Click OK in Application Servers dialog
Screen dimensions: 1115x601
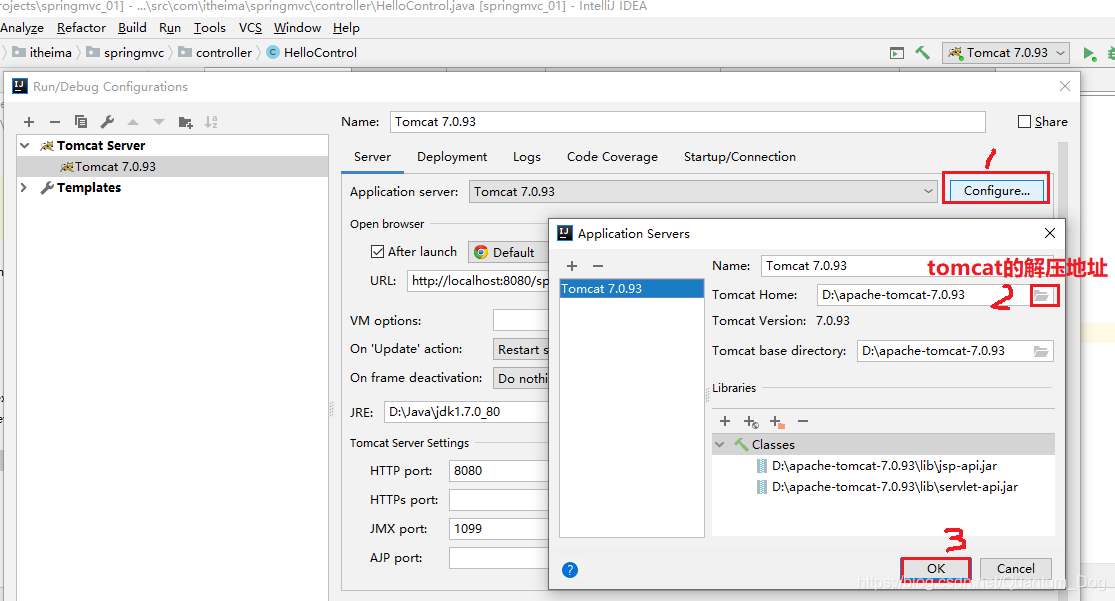point(936,568)
